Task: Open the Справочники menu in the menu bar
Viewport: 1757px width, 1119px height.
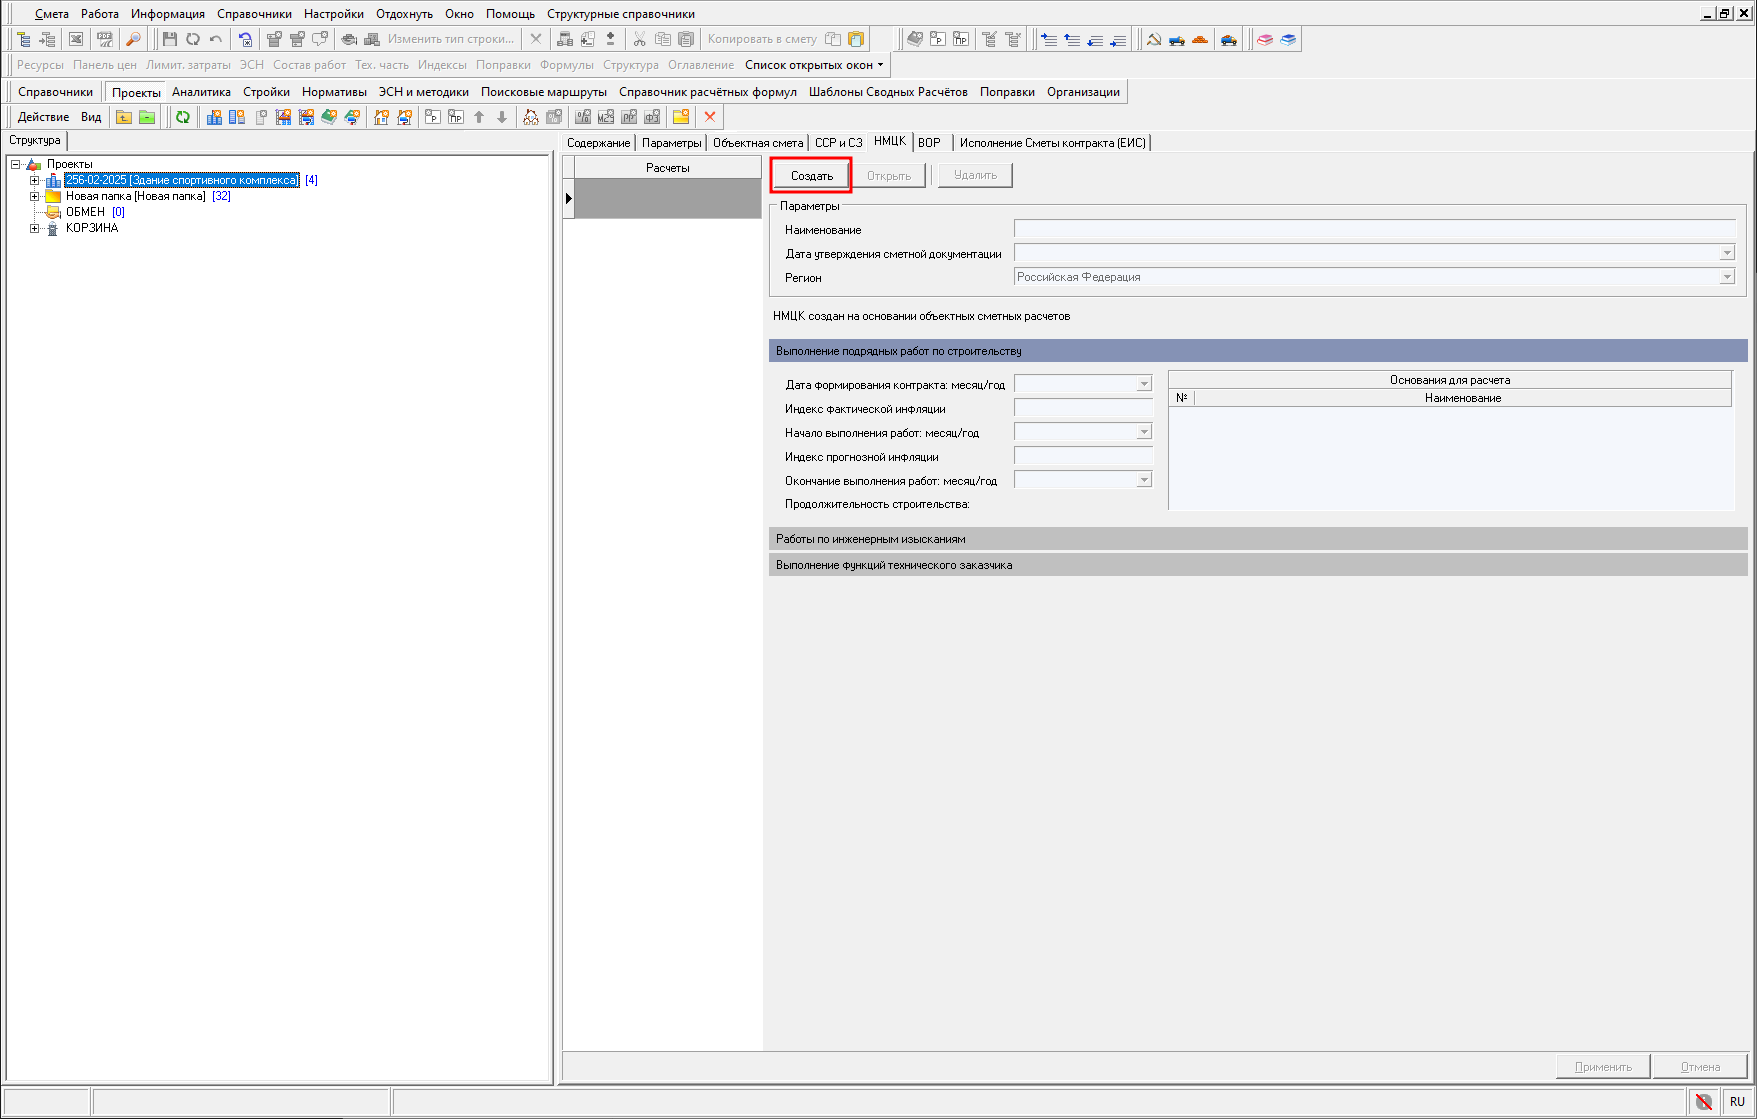Action: click(x=254, y=14)
